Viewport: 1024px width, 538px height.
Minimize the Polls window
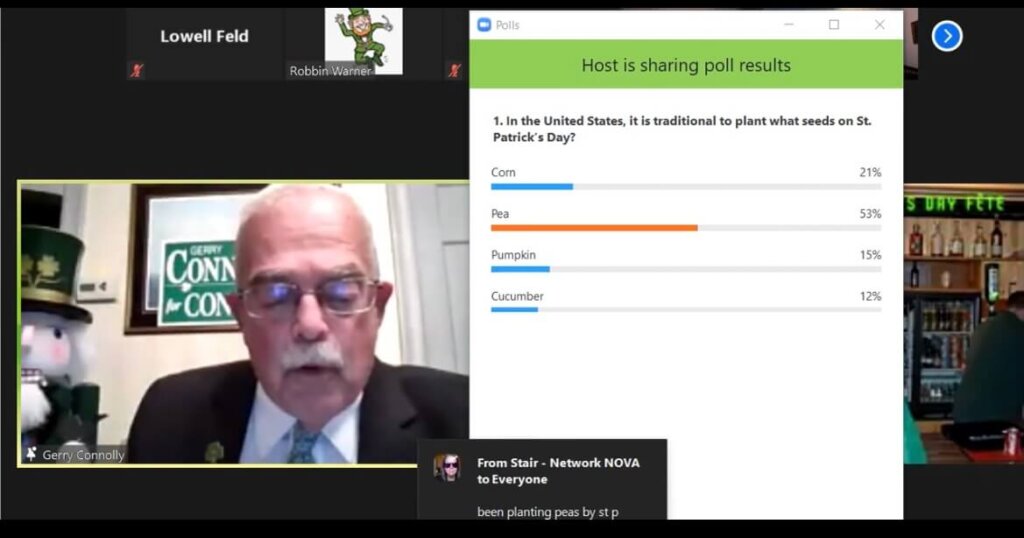point(789,25)
